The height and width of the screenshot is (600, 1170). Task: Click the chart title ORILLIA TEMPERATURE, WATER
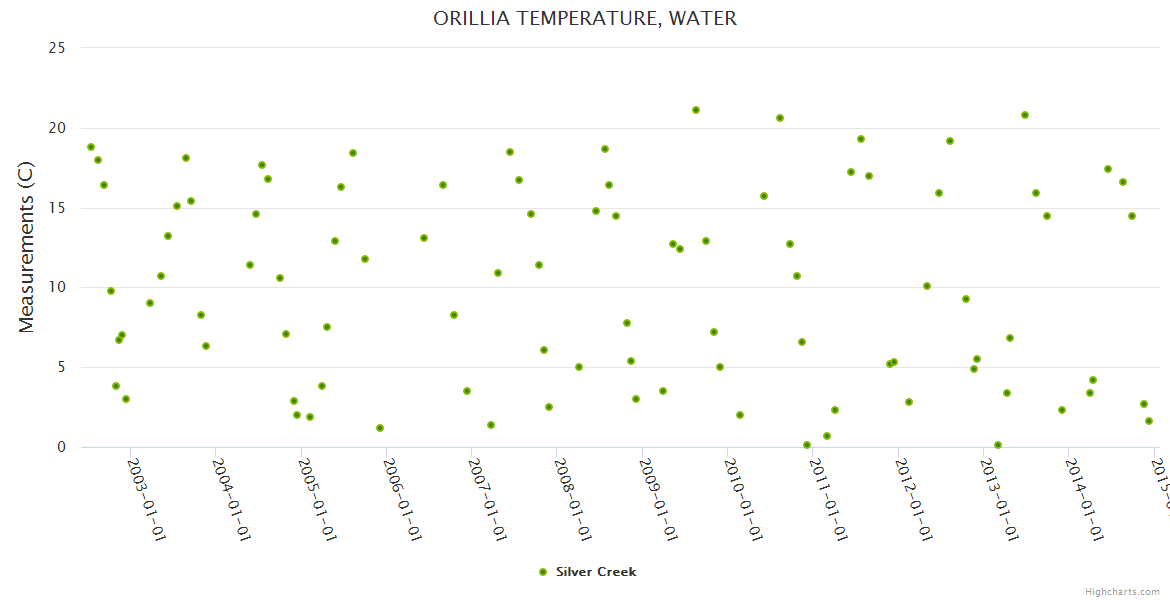[x=585, y=18]
